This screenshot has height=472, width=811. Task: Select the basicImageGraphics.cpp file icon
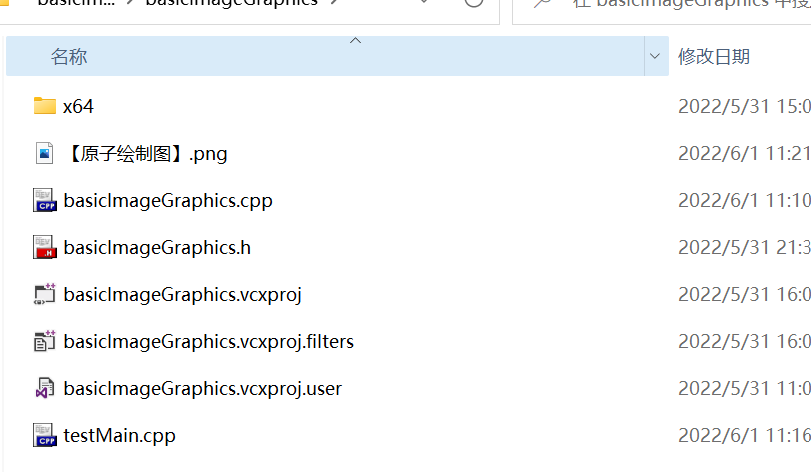(x=44, y=201)
